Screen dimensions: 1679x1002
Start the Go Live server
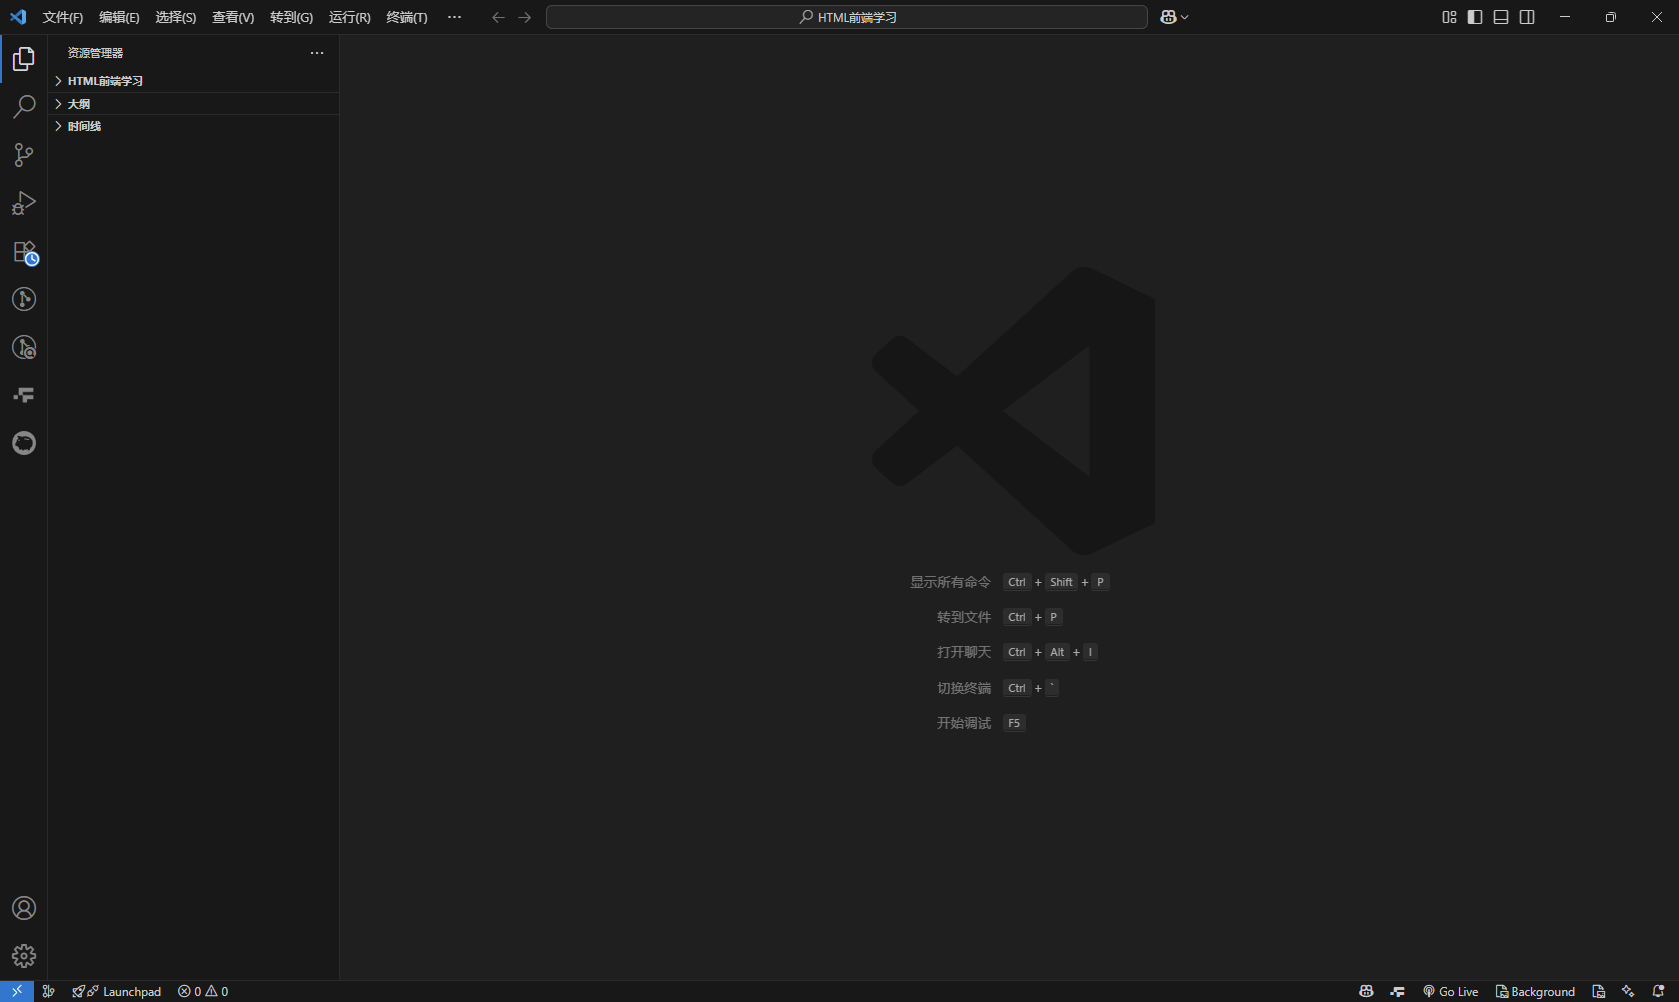pos(1451,991)
